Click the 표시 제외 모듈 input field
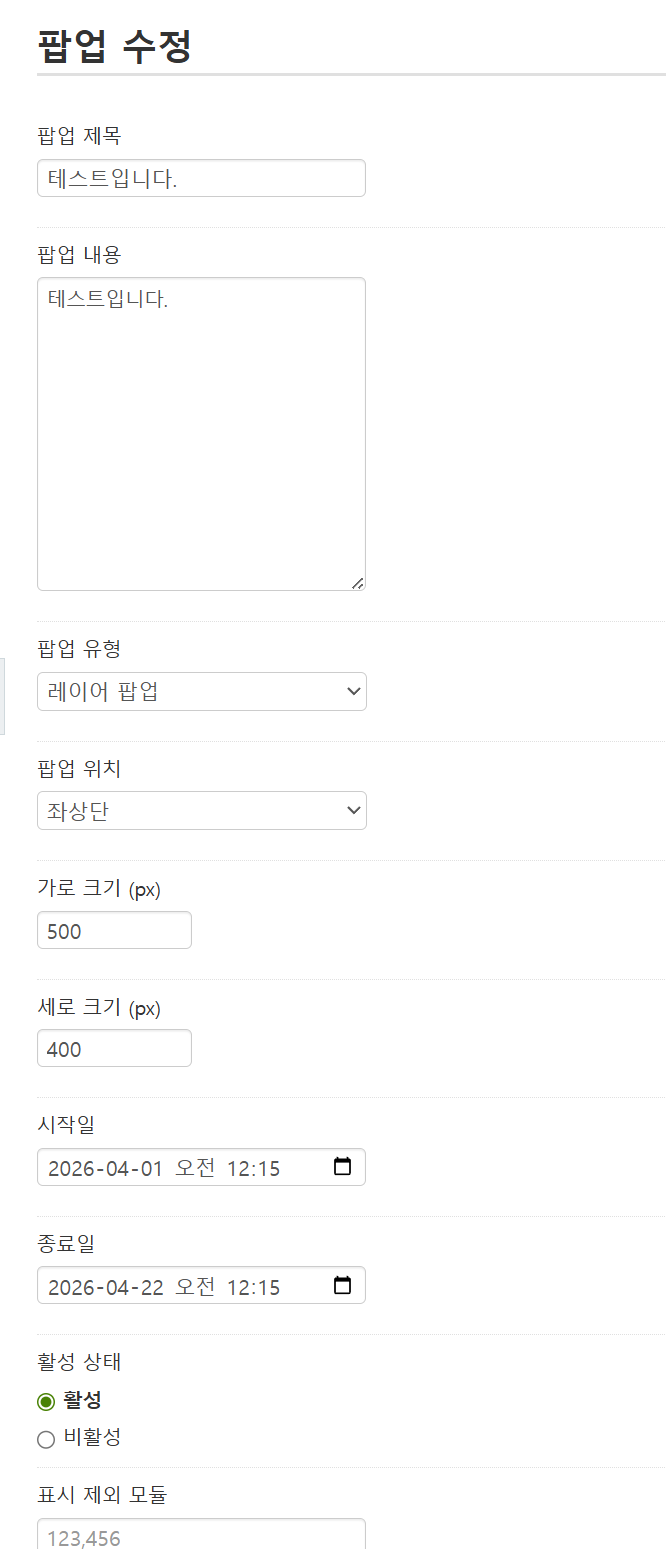This screenshot has width=666, height=1549. click(x=201, y=1536)
